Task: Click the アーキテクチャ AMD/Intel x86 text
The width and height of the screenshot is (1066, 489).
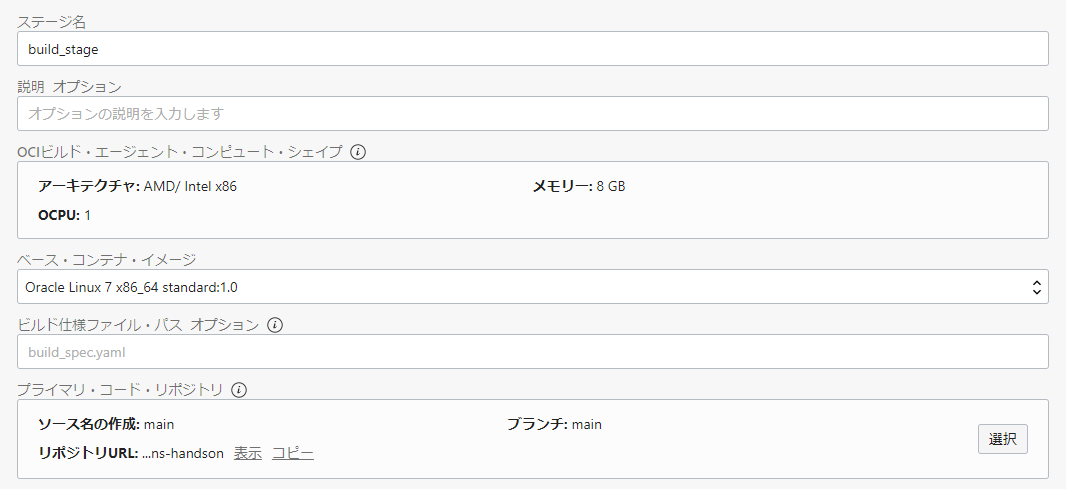Action: [x=137, y=186]
